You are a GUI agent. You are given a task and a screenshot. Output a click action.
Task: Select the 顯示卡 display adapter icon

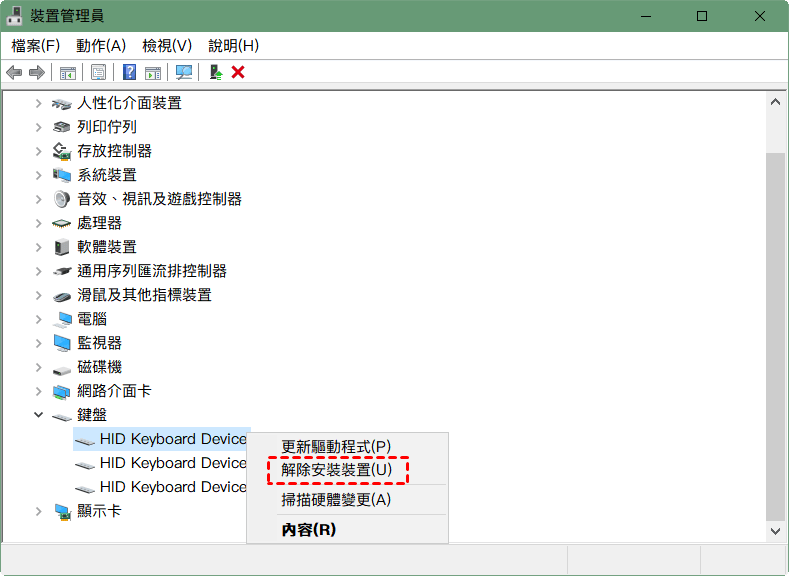62,512
